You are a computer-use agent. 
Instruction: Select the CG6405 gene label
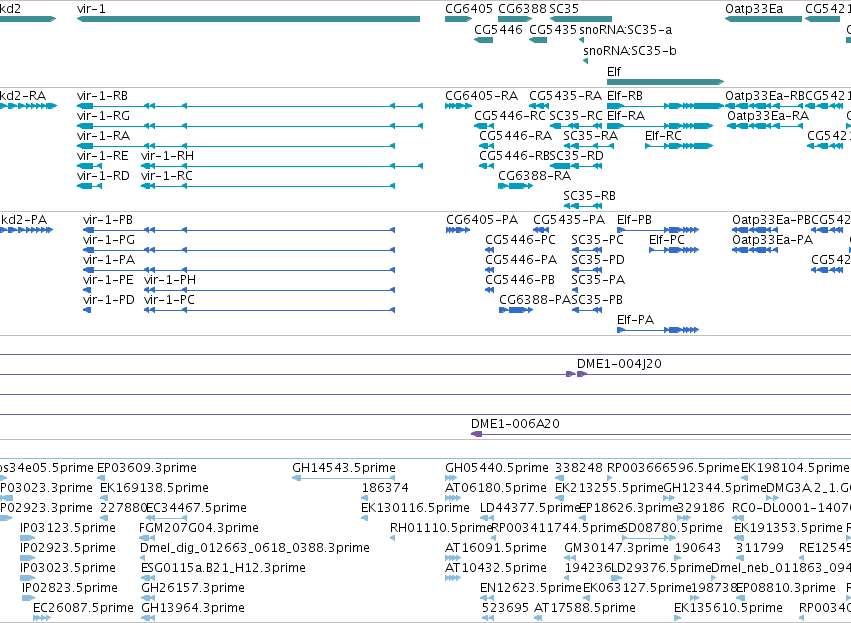click(469, 9)
